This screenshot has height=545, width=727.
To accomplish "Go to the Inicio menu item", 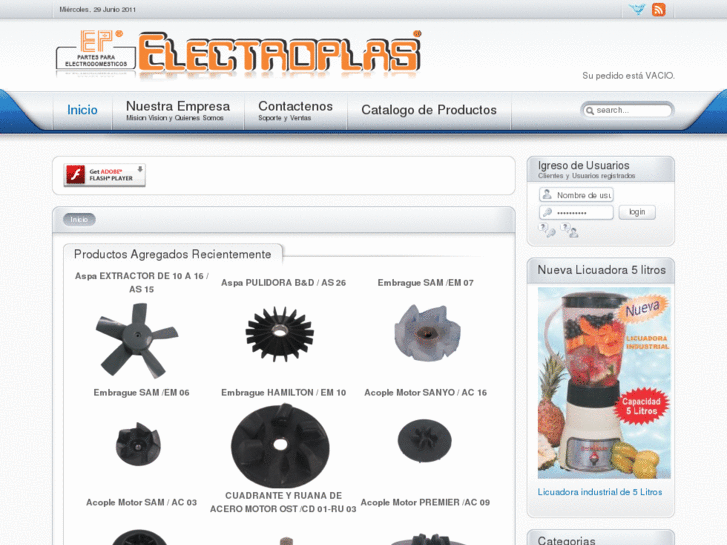I will click(x=82, y=110).
